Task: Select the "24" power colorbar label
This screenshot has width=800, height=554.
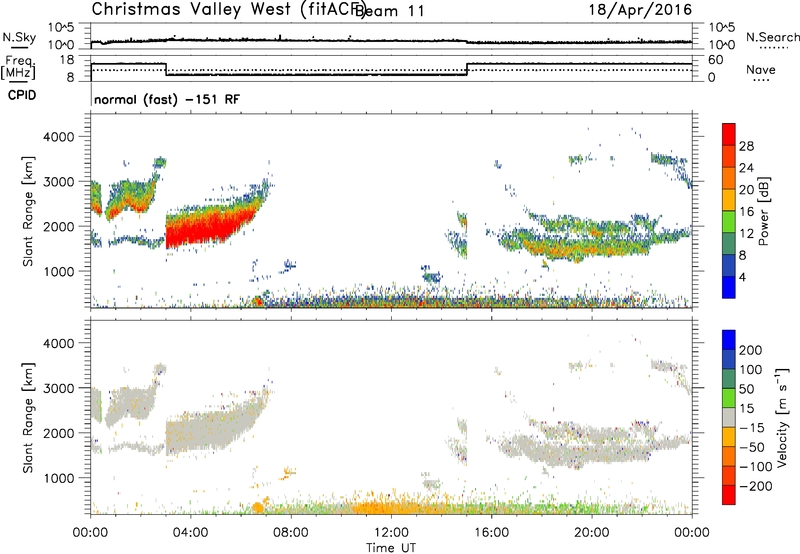Action: pos(746,168)
